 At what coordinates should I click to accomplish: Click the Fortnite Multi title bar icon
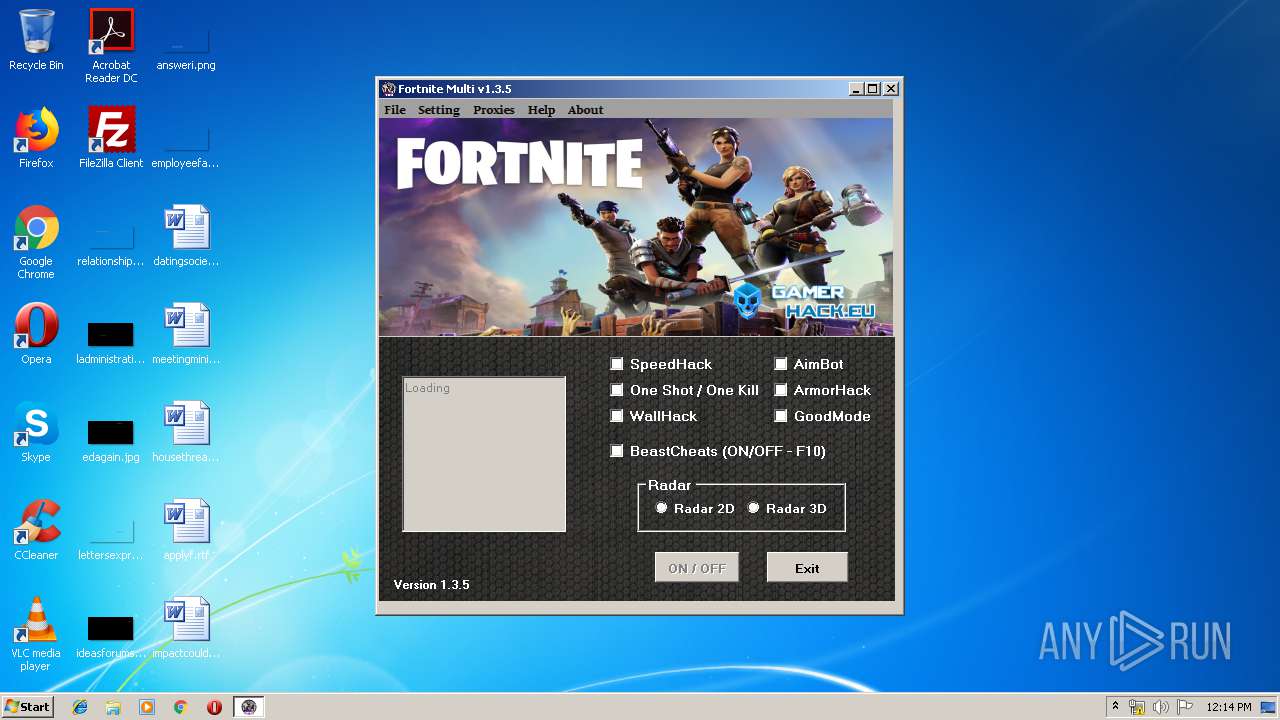(389, 89)
